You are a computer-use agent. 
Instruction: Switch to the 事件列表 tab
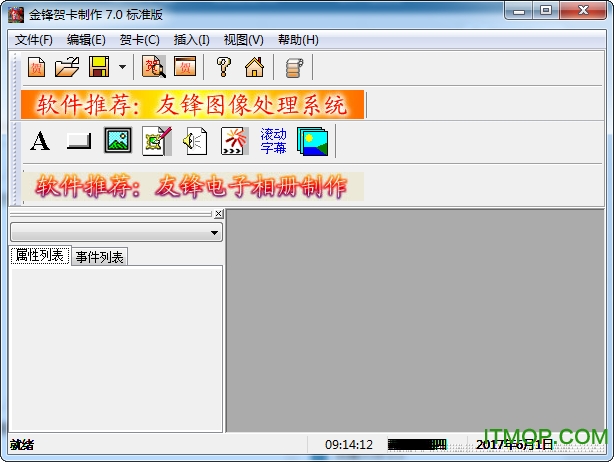click(x=99, y=257)
